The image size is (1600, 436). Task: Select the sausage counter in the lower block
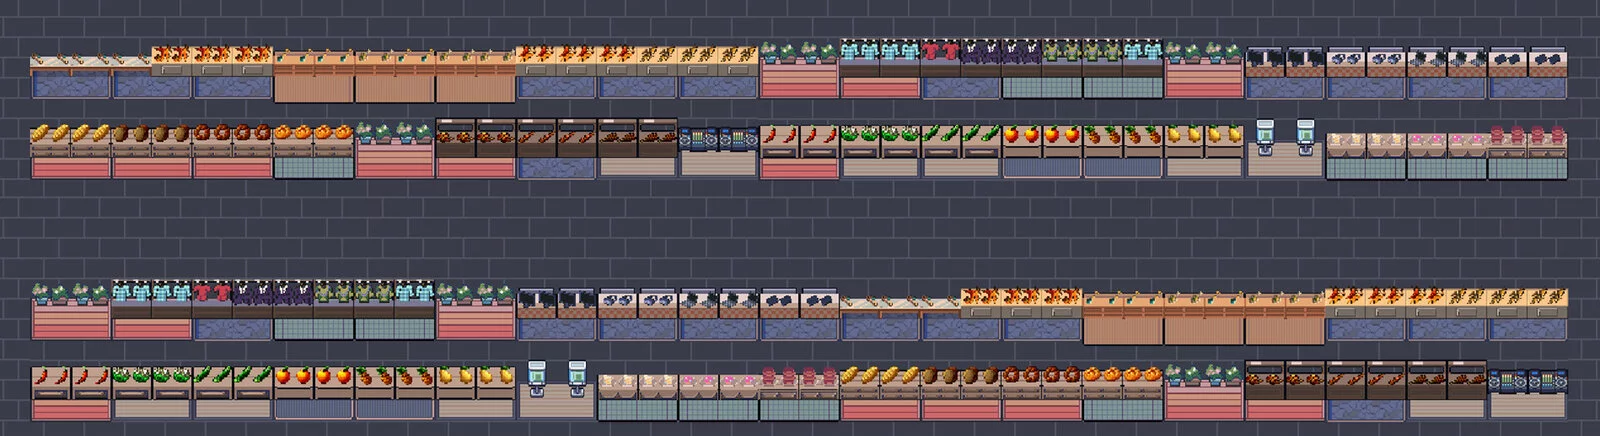(x=1366, y=391)
